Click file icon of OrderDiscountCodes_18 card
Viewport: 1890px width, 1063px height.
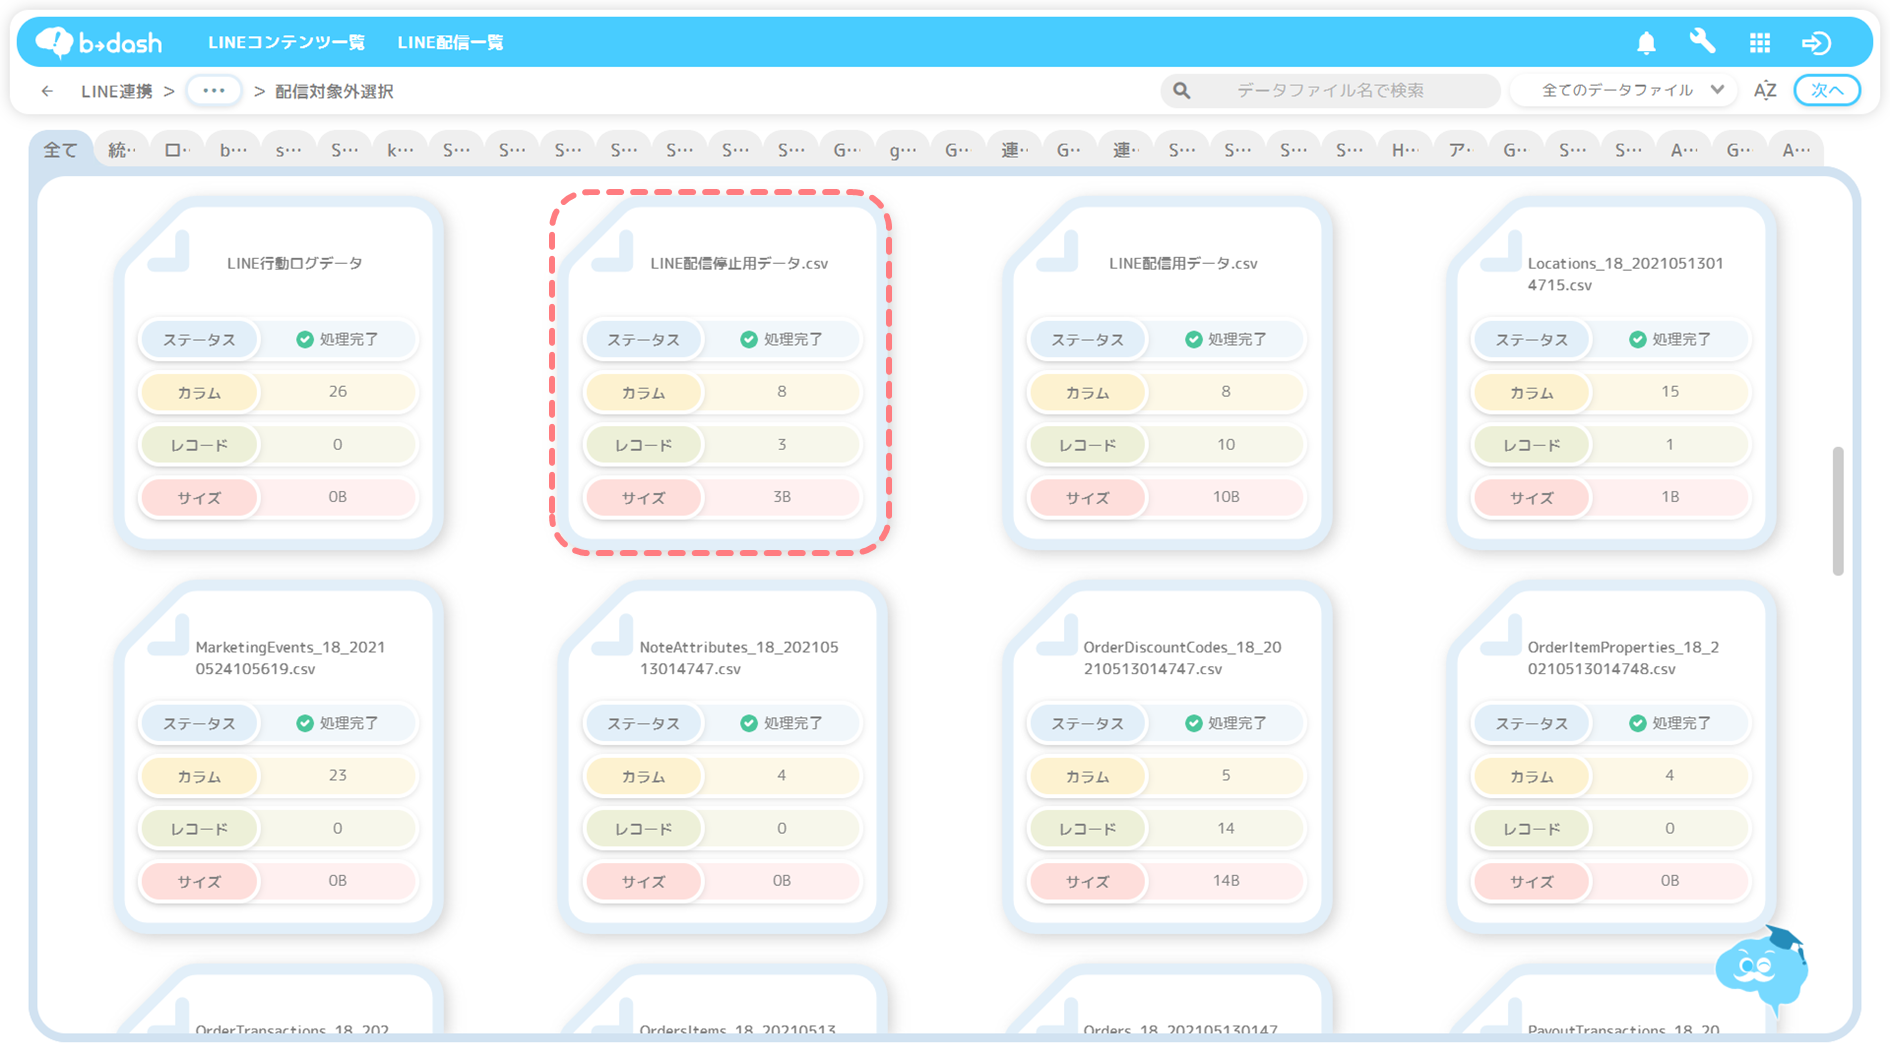pyautogui.click(x=1058, y=635)
